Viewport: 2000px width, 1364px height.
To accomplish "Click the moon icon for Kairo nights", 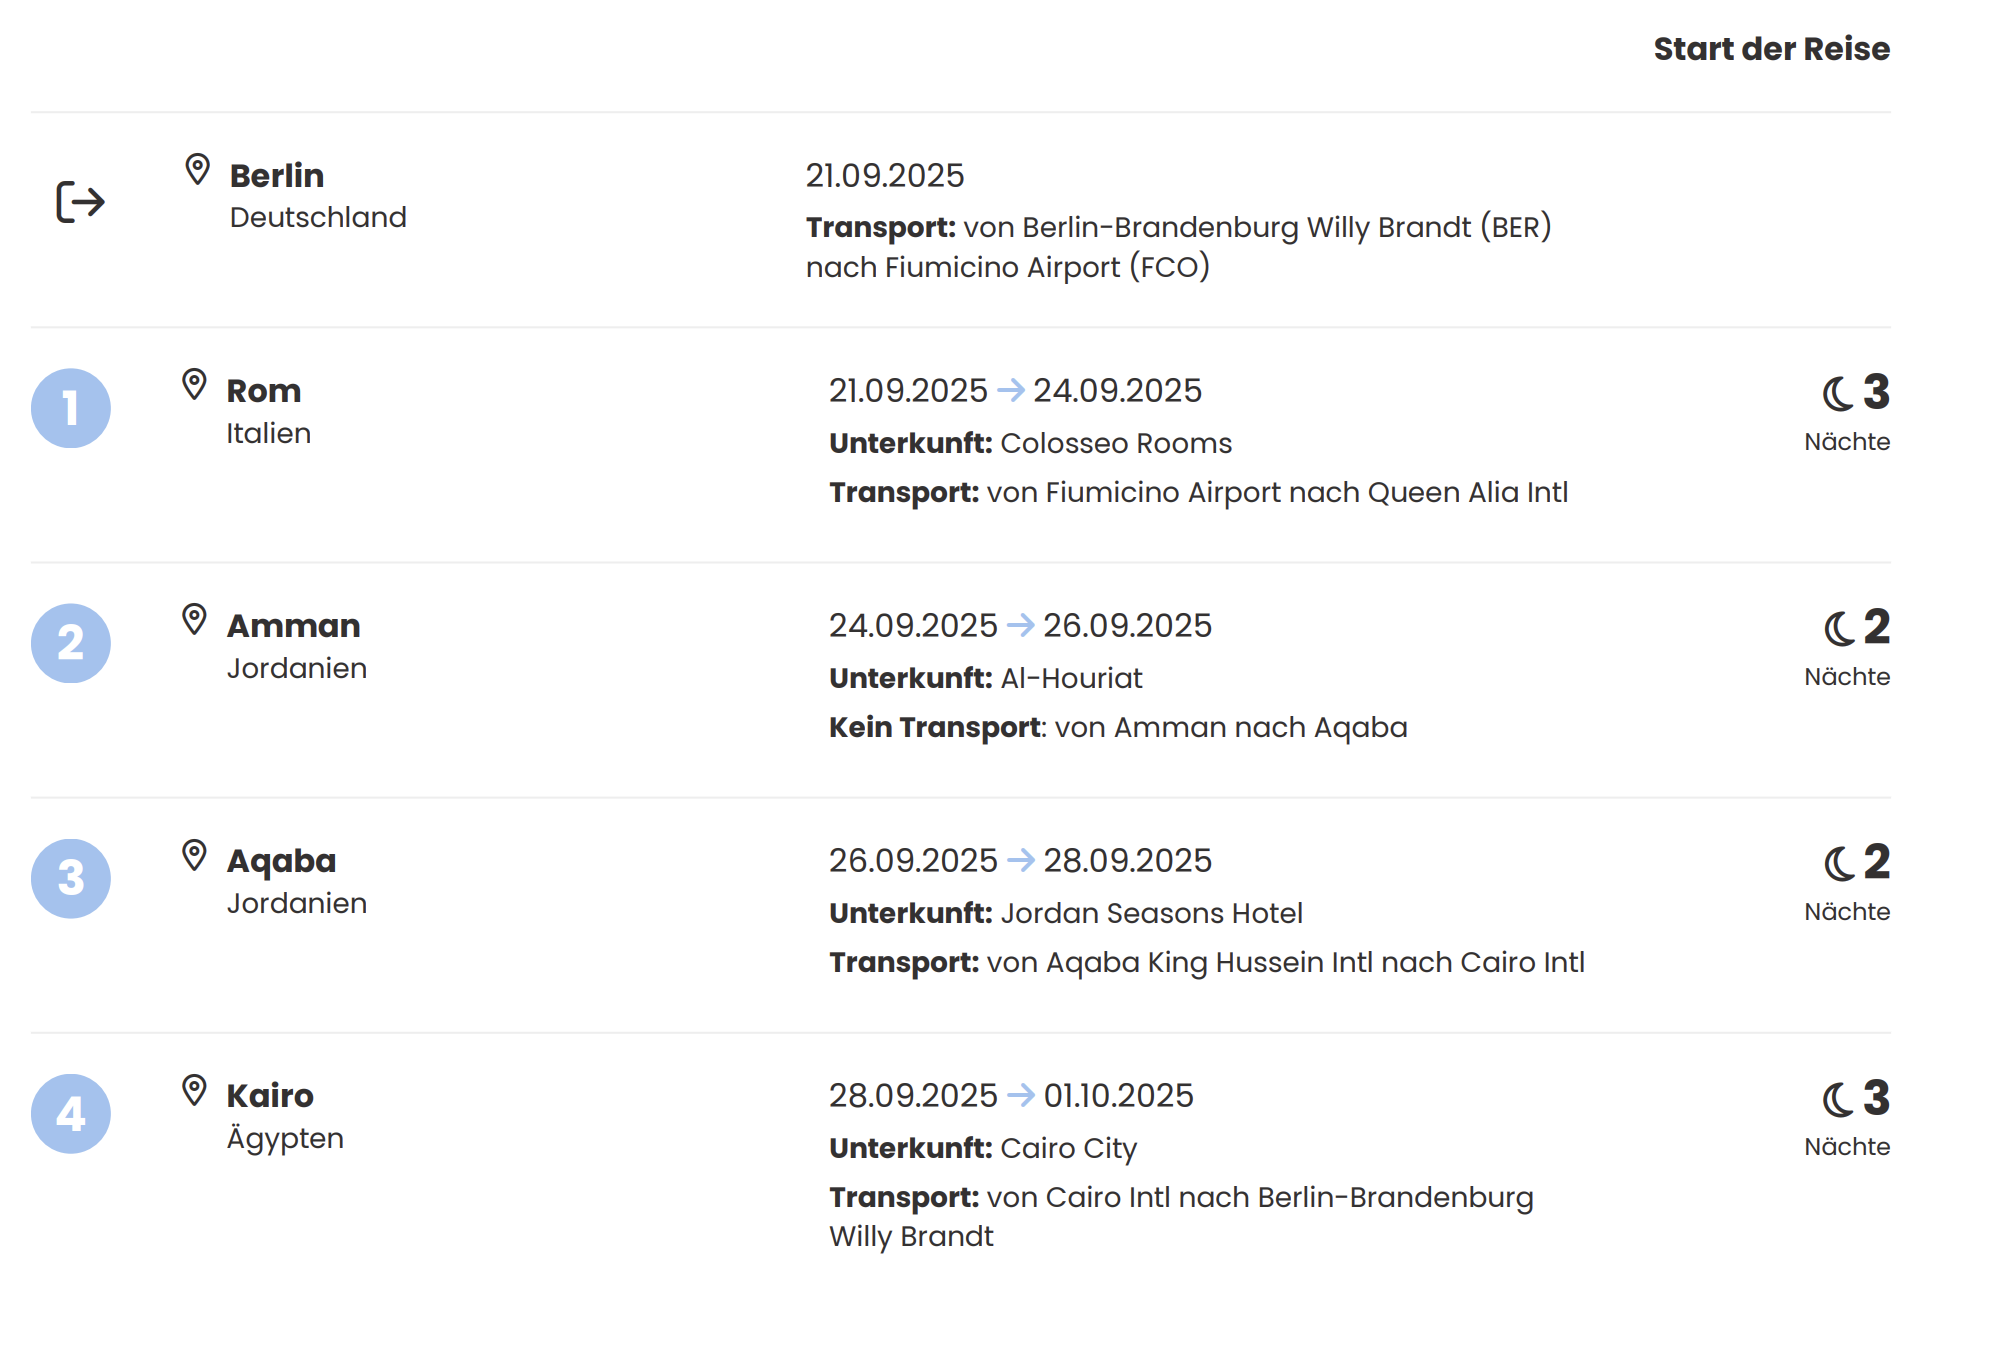I will (x=1838, y=1100).
